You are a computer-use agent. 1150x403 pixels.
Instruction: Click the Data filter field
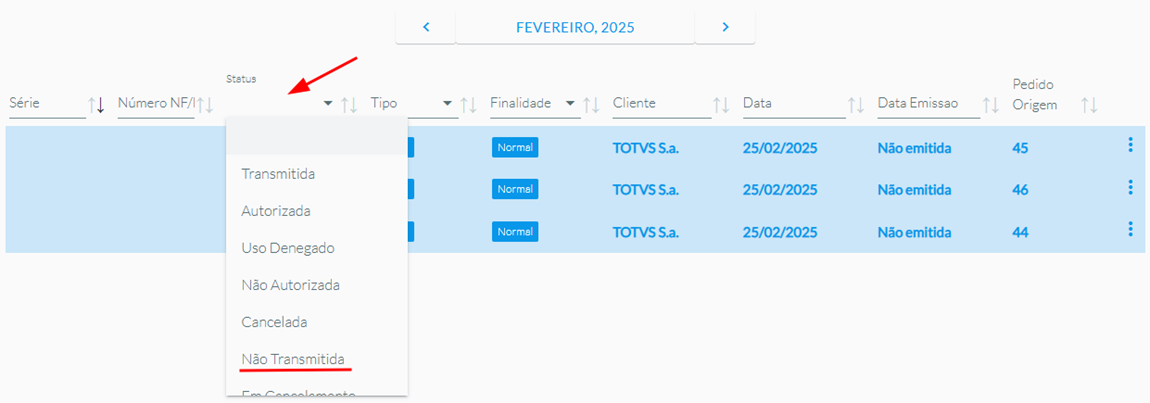[x=794, y=104]
